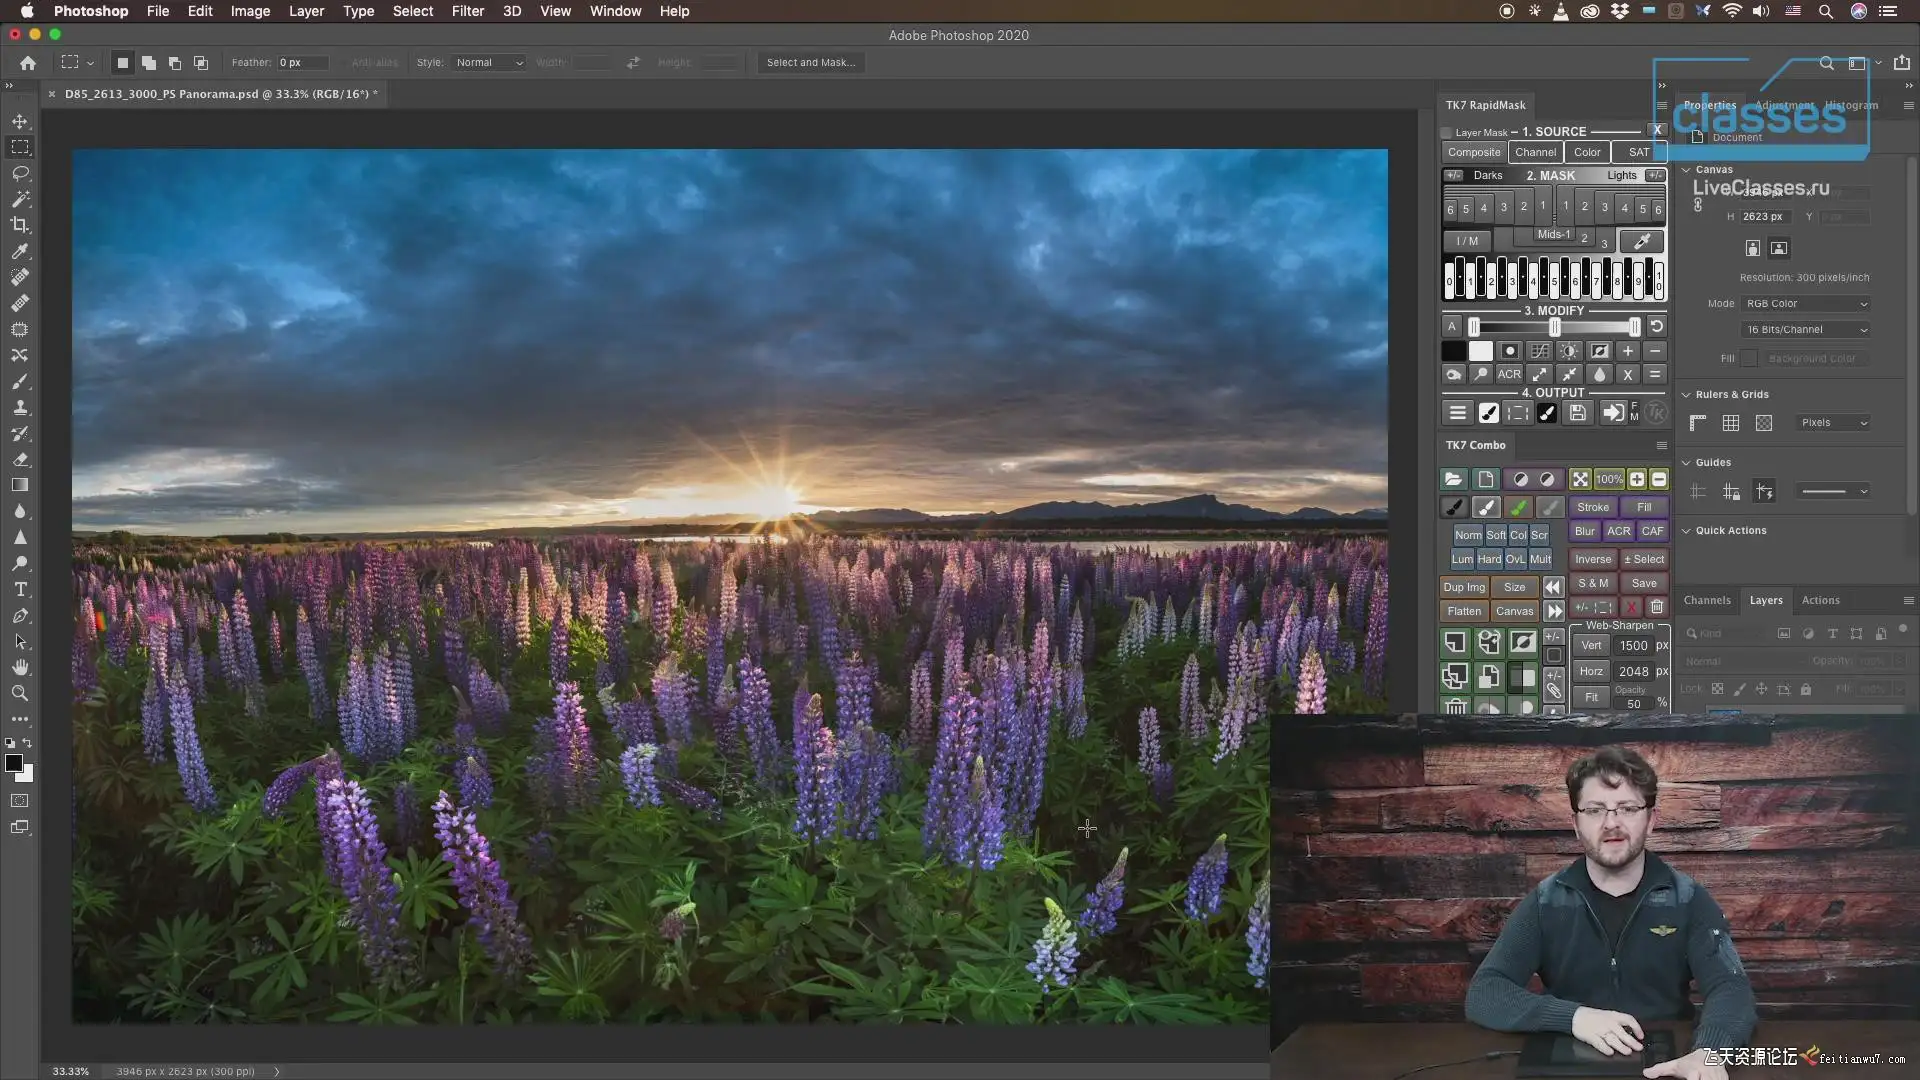Choose the Crop tool

click(x=20, y=225)
